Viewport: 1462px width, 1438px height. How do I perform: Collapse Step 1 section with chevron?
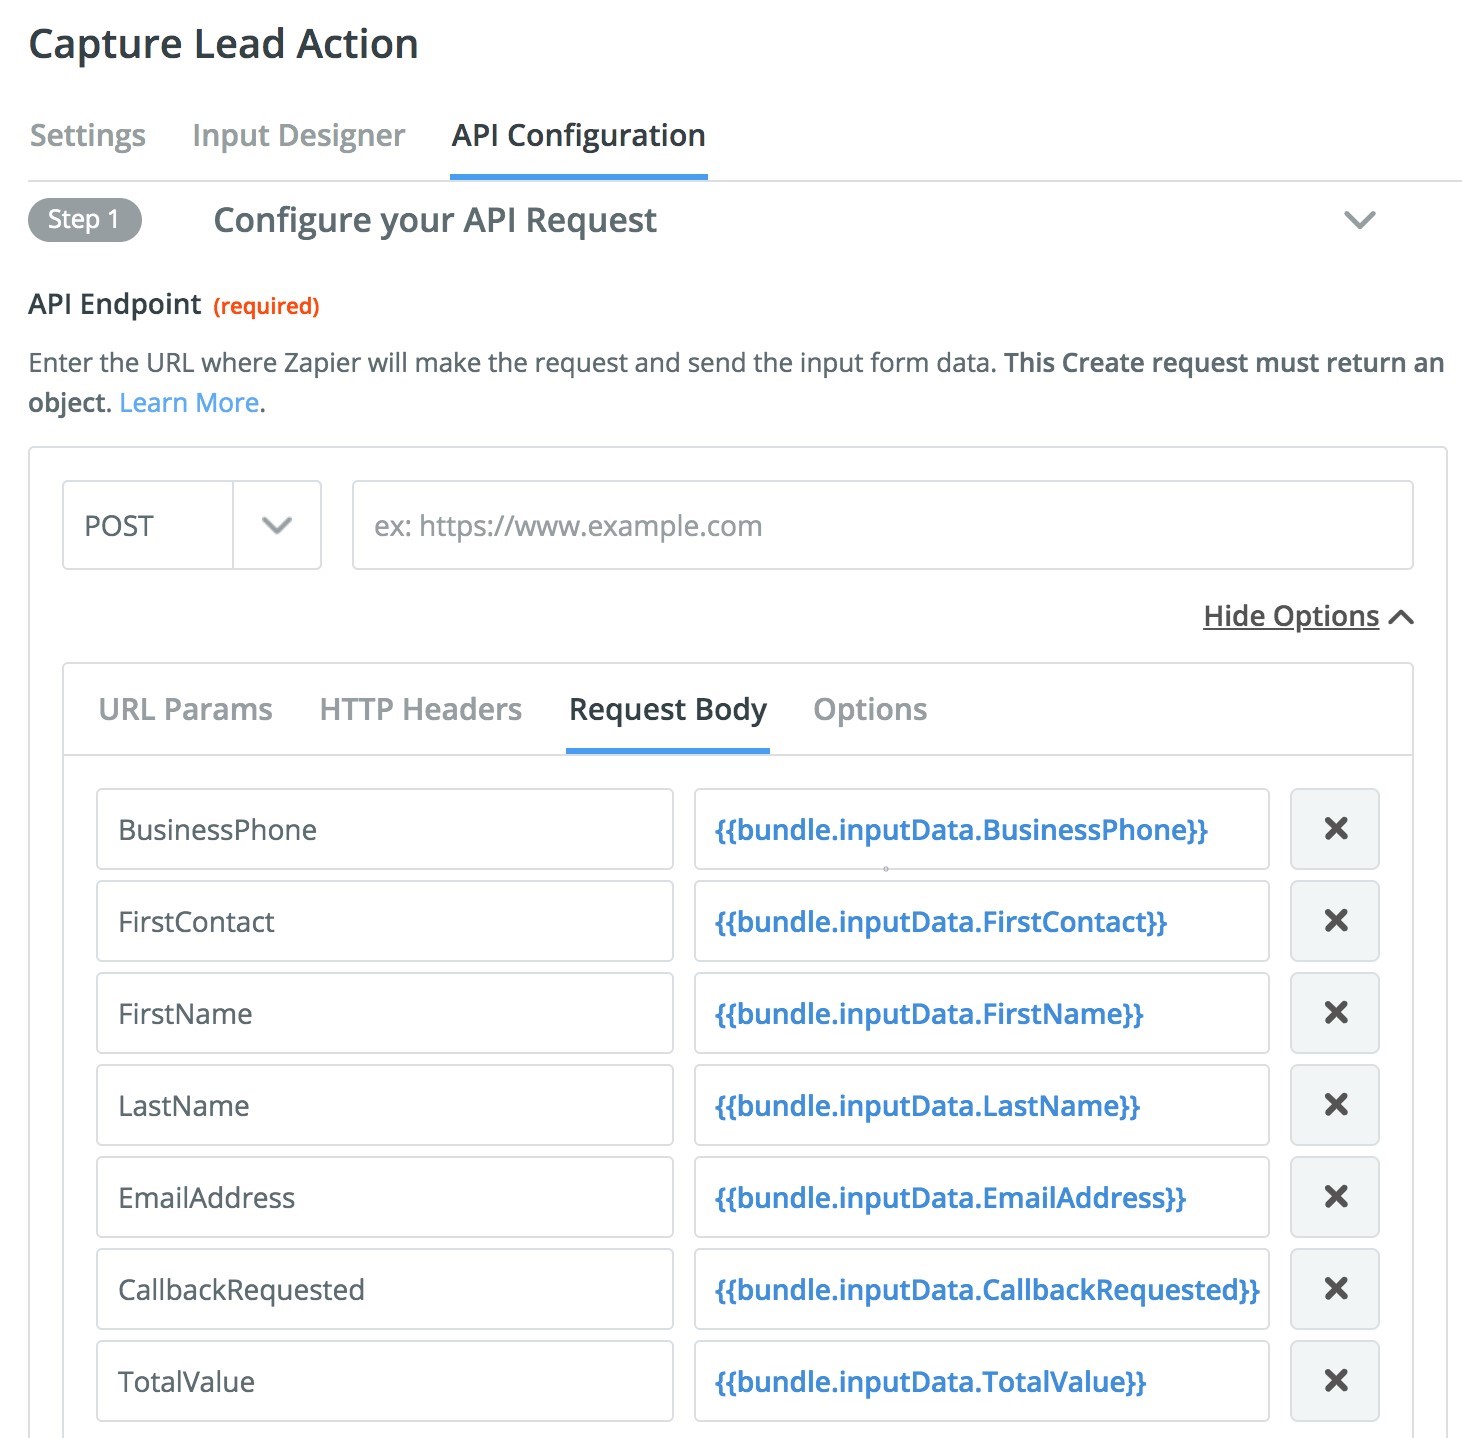tap(1359, 220)
